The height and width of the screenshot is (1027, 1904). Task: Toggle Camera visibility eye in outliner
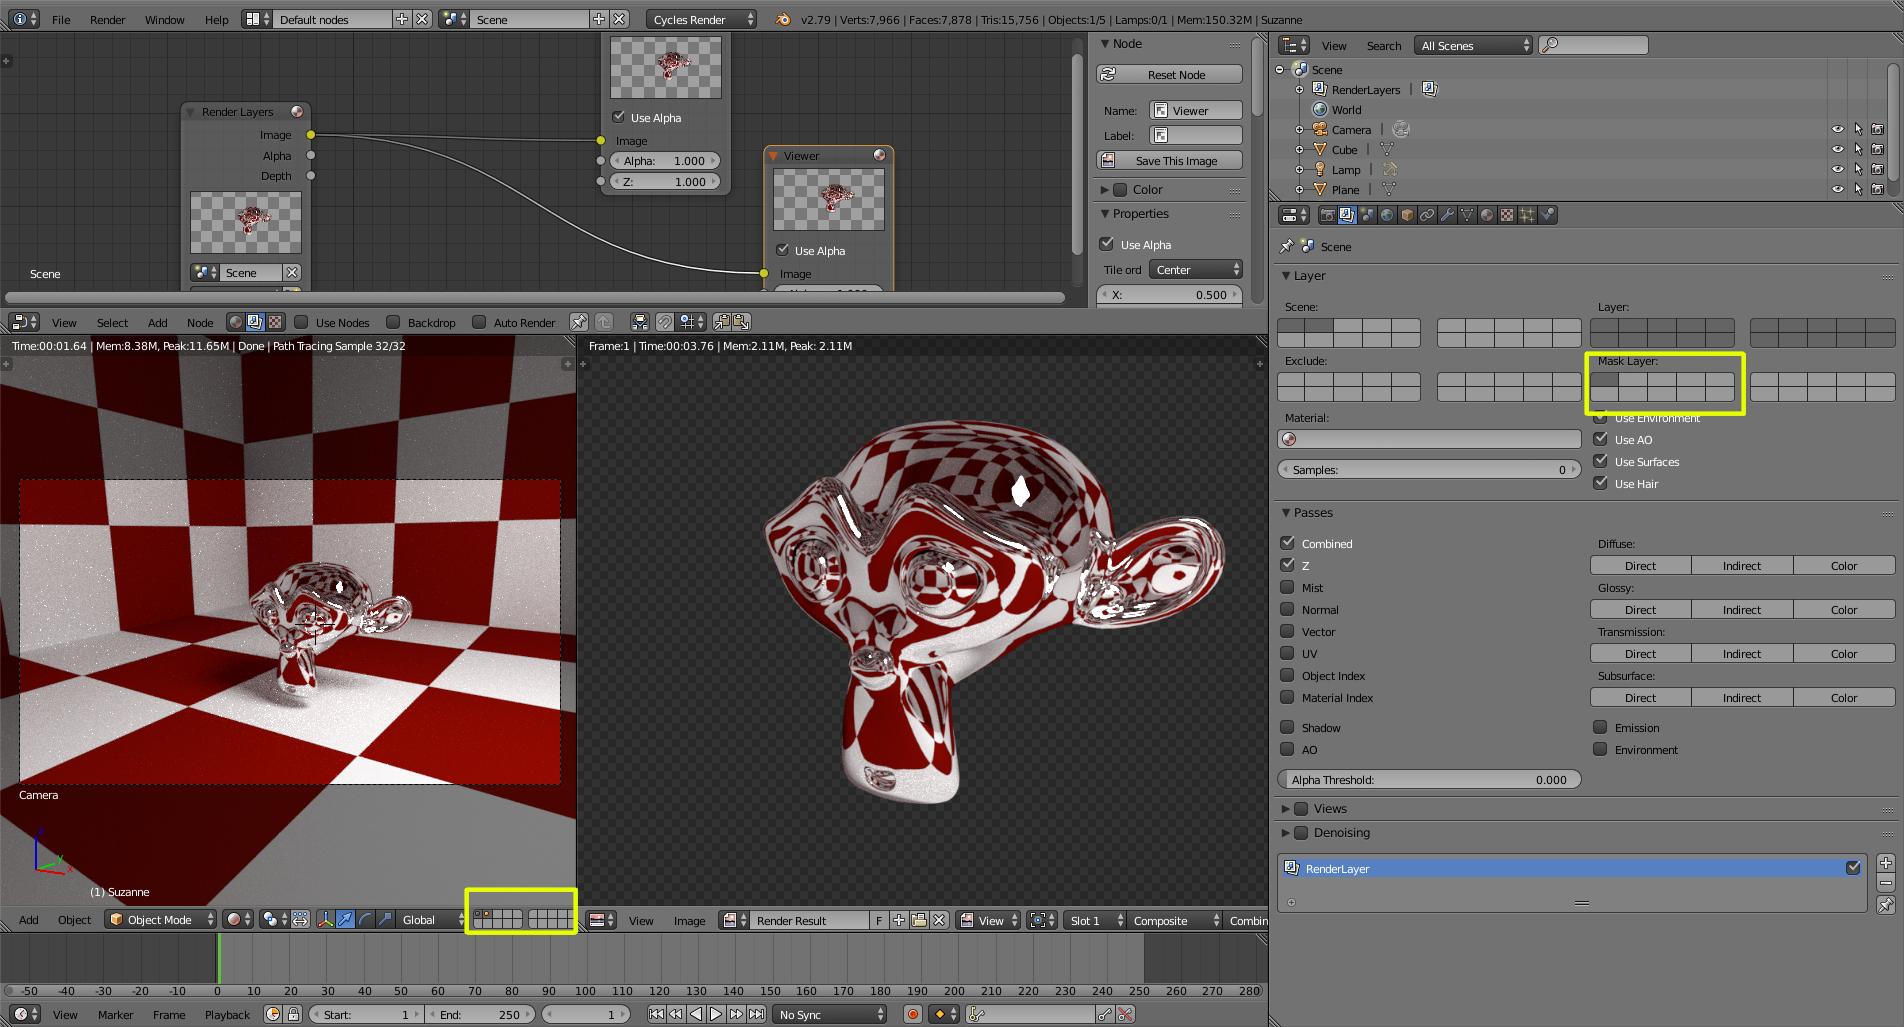[x=1837, y=129]
